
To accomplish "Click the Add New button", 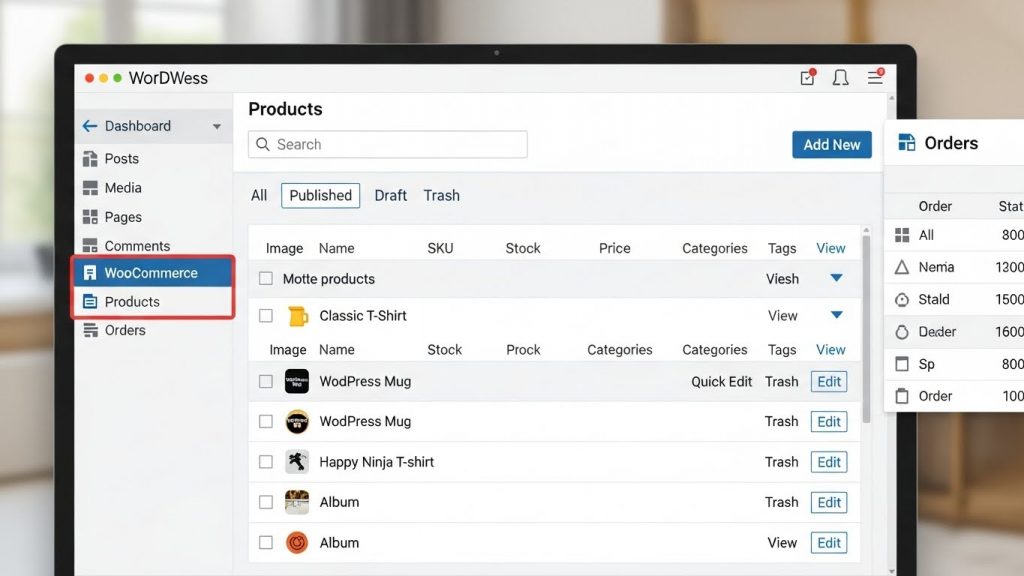I will click(x=832, y=144).
